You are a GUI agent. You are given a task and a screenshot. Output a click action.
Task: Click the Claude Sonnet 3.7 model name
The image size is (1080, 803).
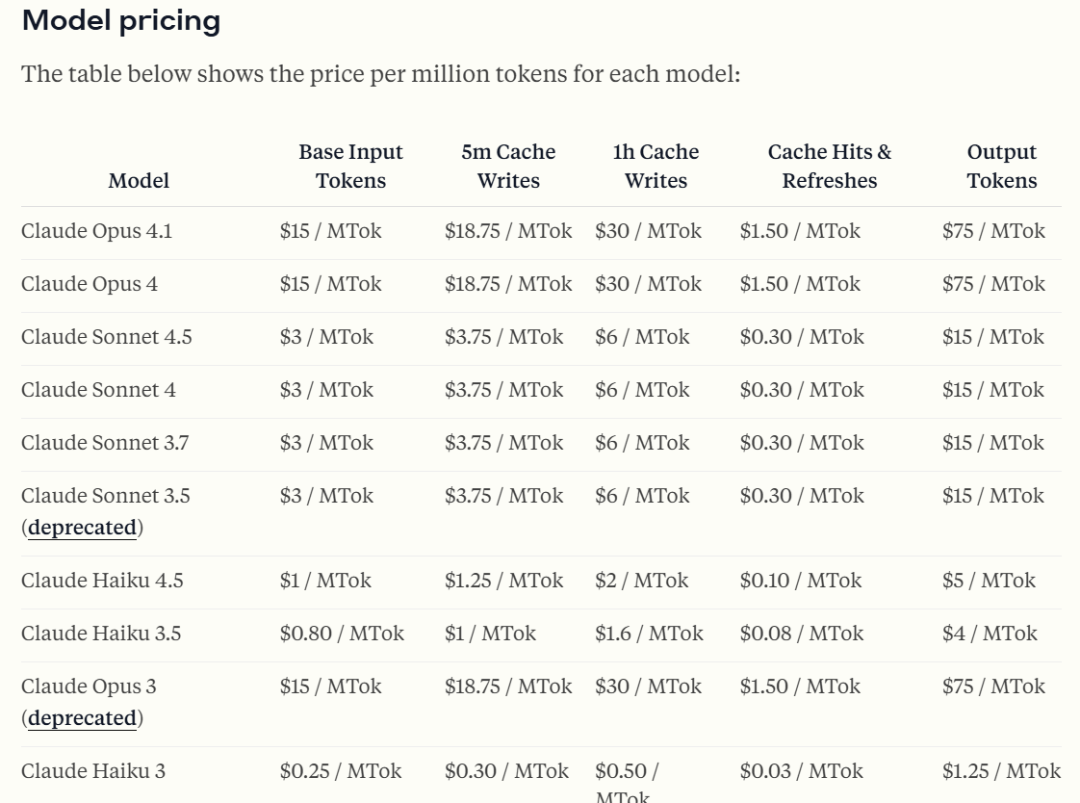[104, 443]
